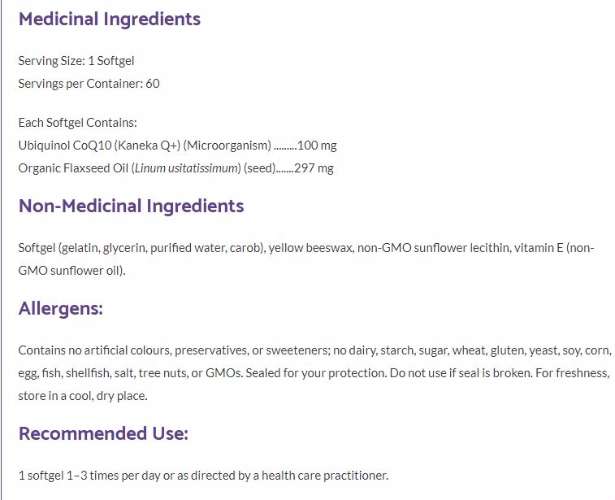Click the 'Each Softgel Contains:' text
This screenshot has width=615, height=500.
(x=77, y=123)
